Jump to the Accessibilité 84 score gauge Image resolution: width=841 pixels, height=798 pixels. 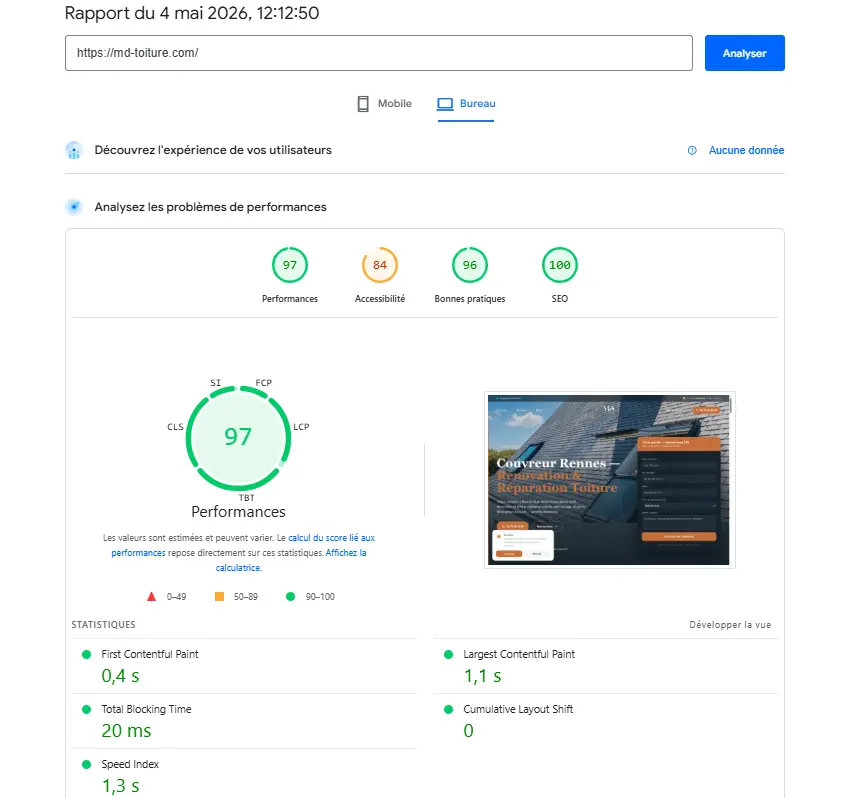380,265
